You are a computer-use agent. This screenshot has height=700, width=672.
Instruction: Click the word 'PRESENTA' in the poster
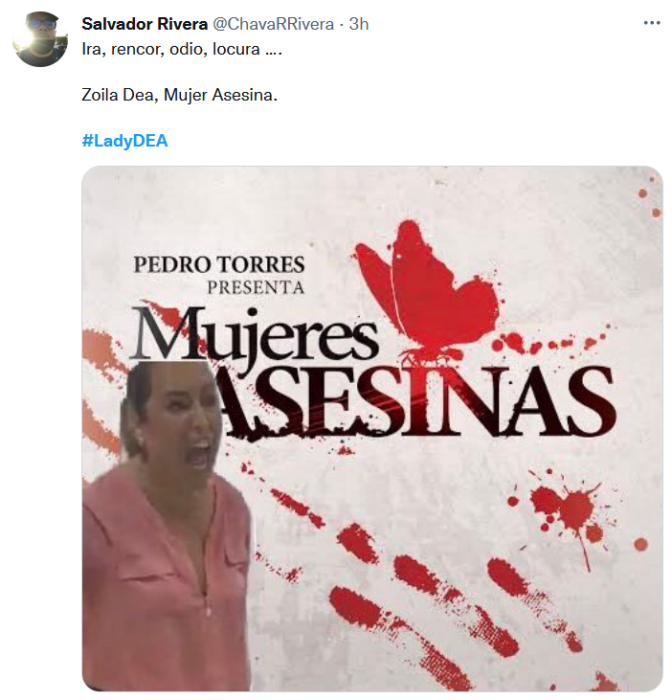pyautogui.click(x=256, y=288)
